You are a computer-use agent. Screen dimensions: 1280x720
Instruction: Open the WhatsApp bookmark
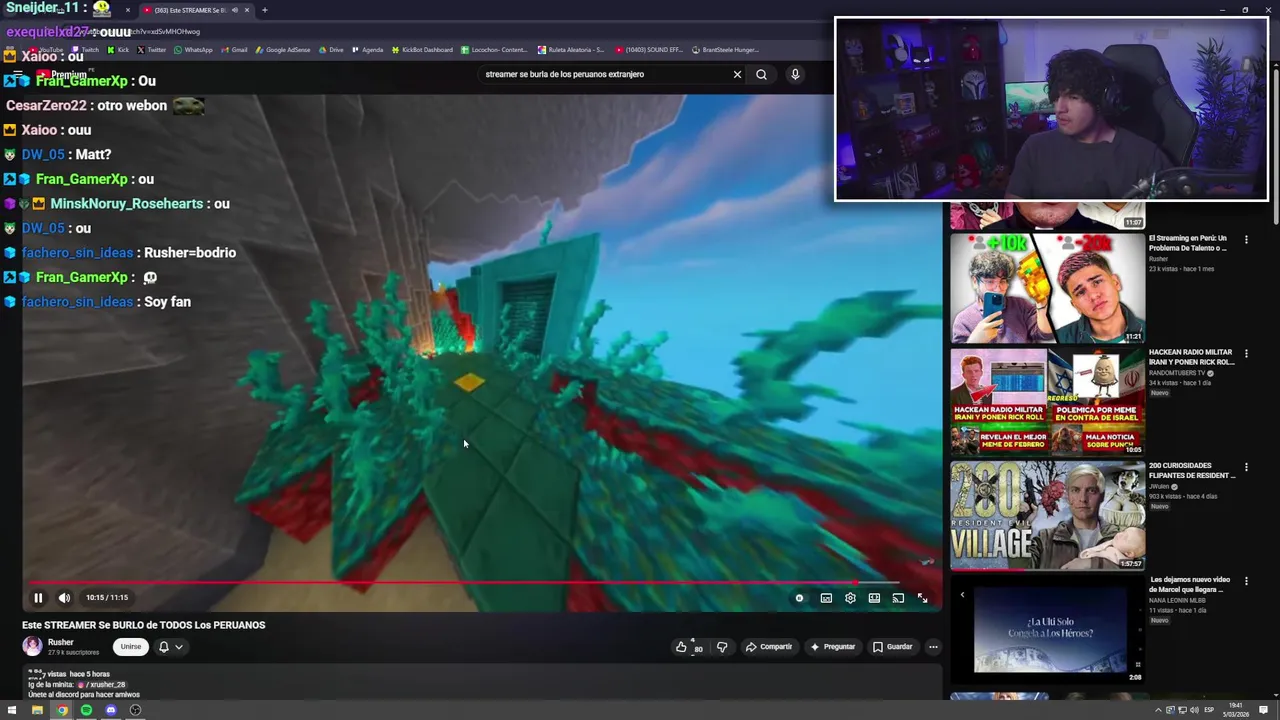193,50
